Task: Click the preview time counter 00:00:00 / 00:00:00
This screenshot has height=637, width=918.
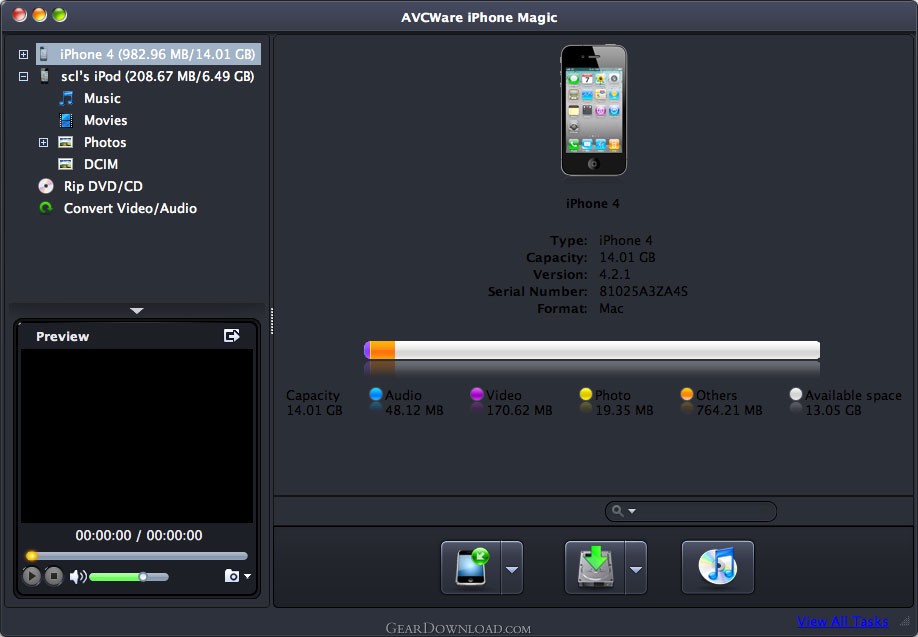Action: [x=139, y=535]
